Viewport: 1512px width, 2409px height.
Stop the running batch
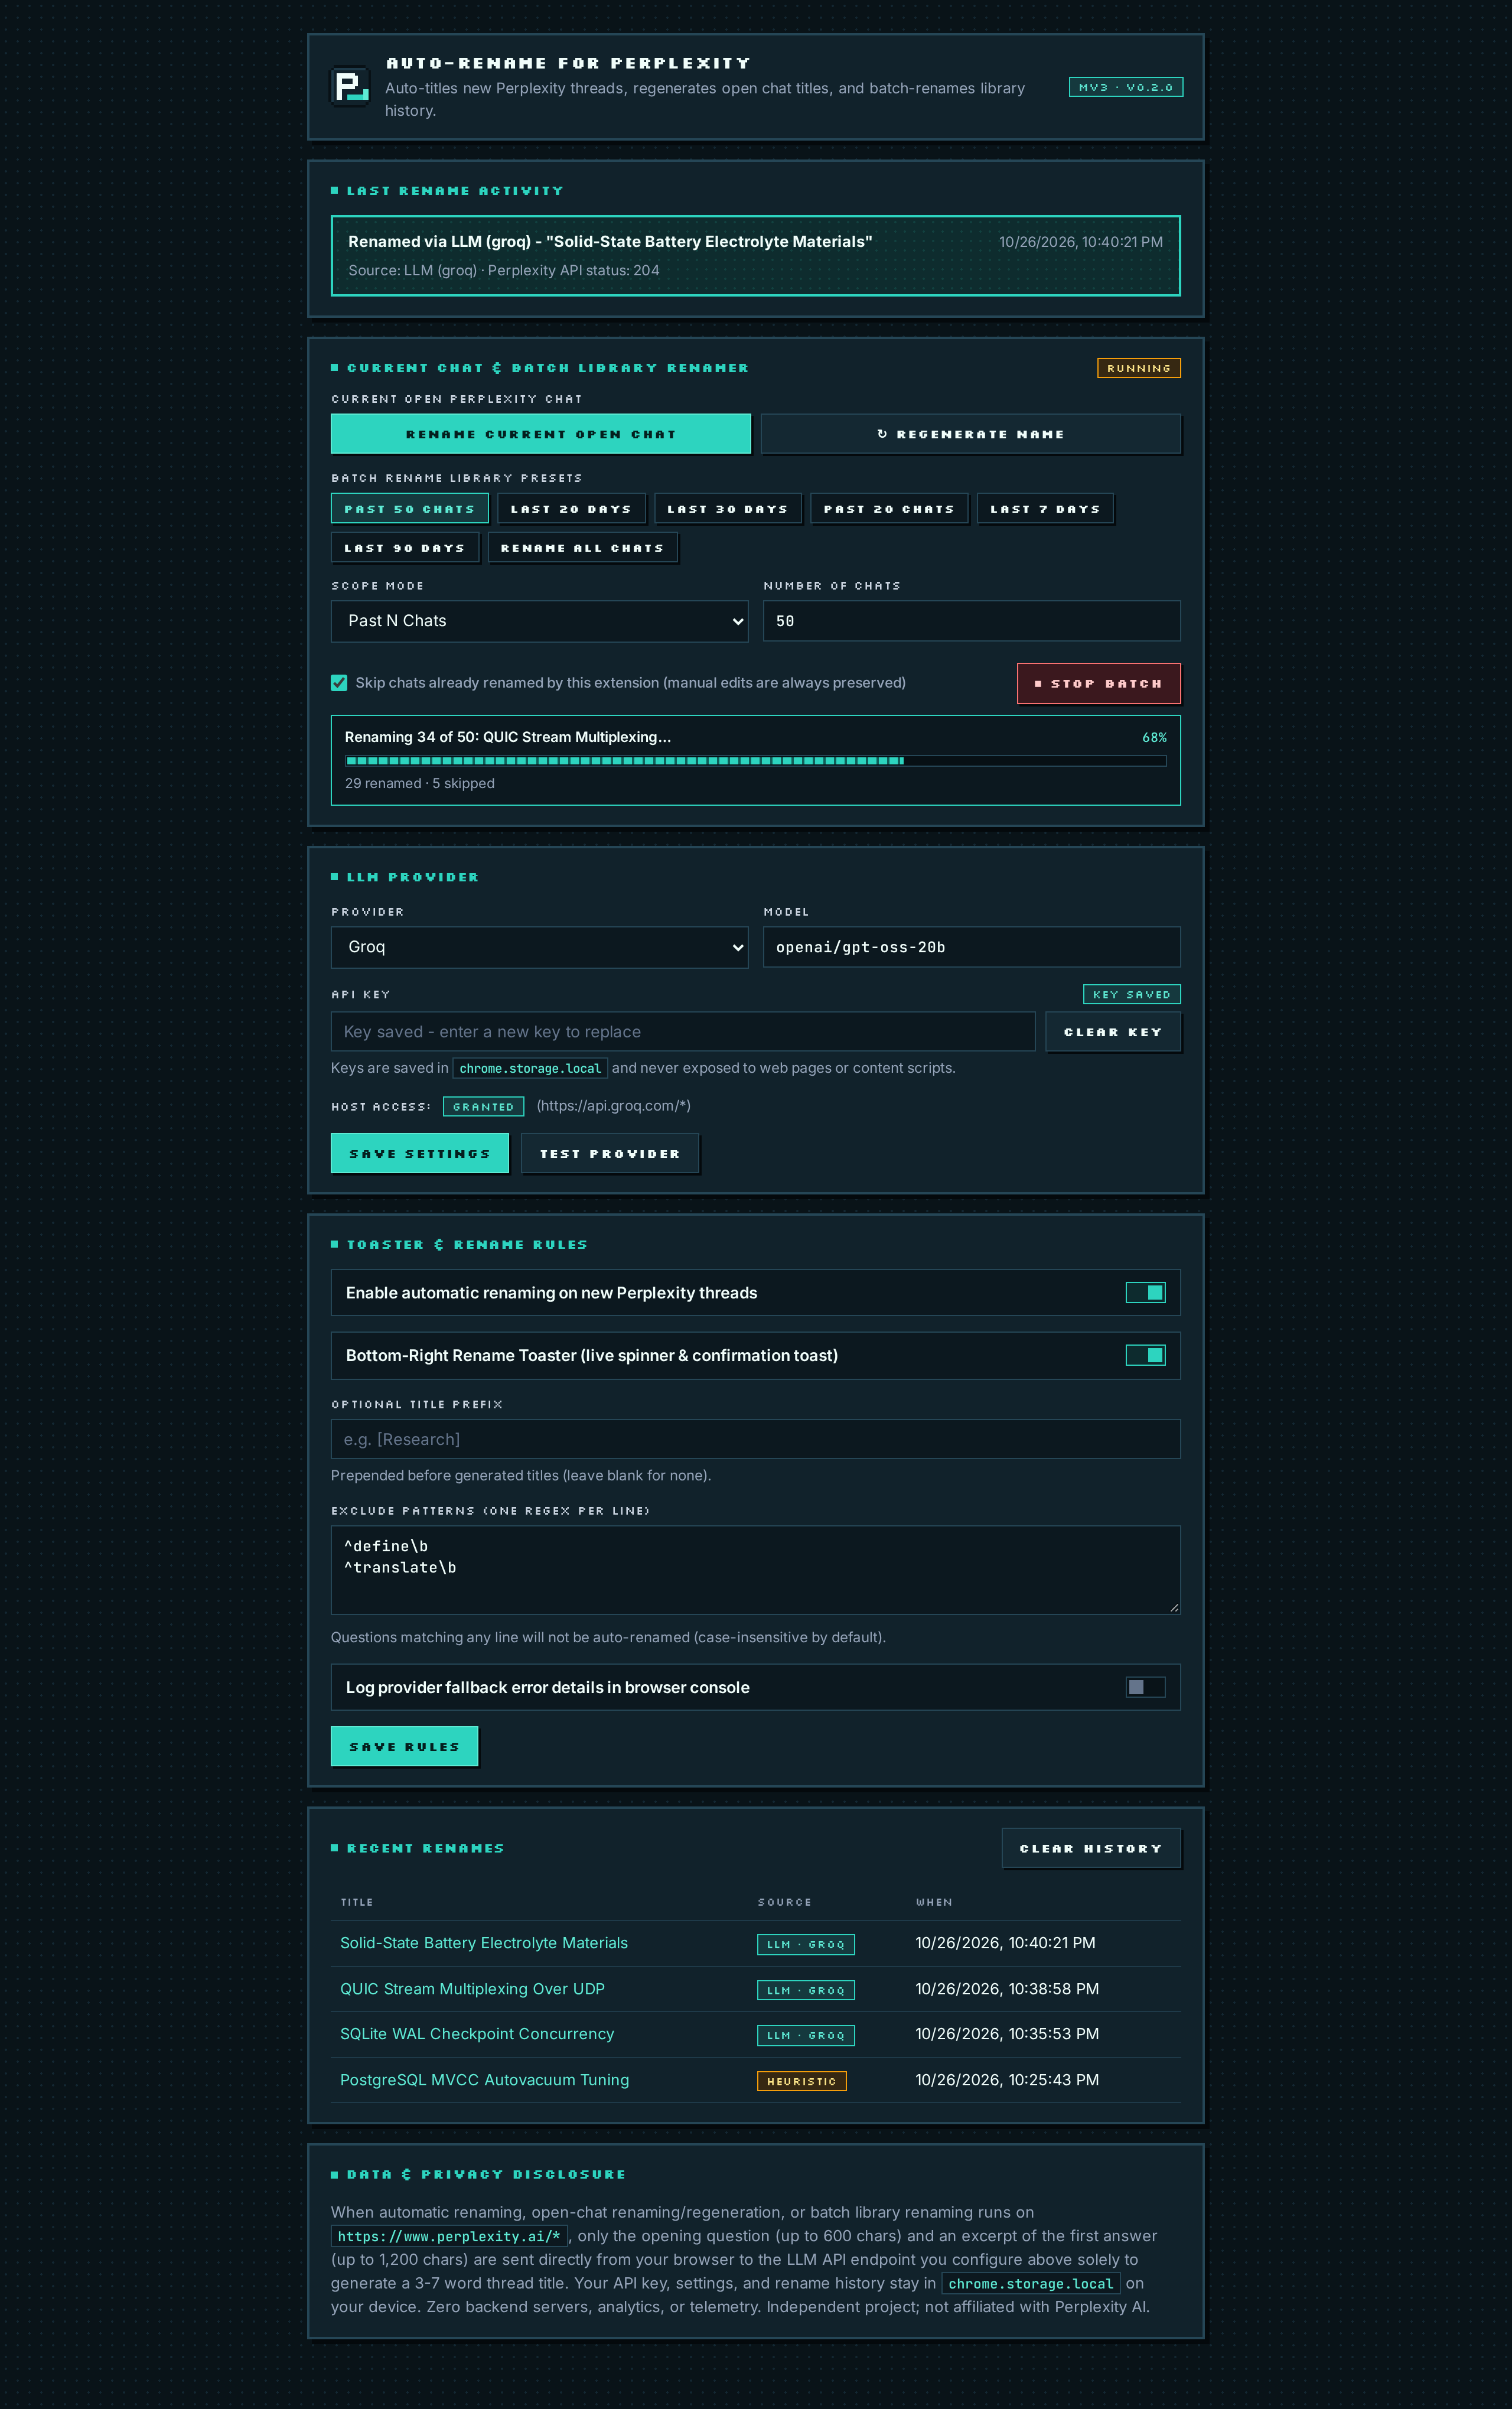click(x=1098, y=683)
